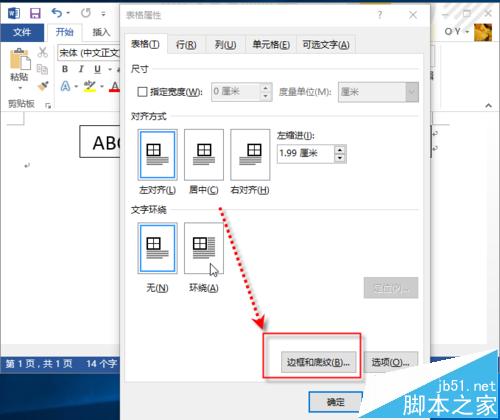This screenshot has height=420, width=500.
Task: Toggle Italic formatting button
Action: [81, 69]
